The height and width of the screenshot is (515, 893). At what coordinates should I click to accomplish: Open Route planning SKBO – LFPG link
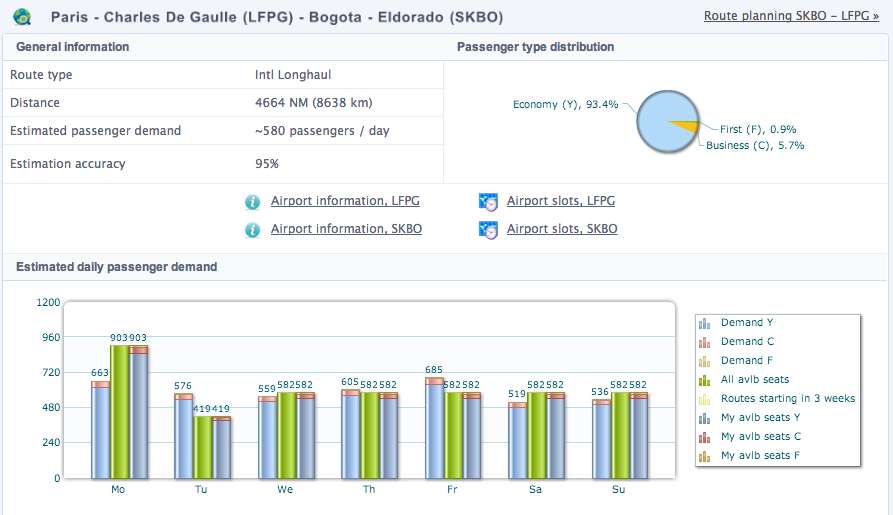click(790, 16)
